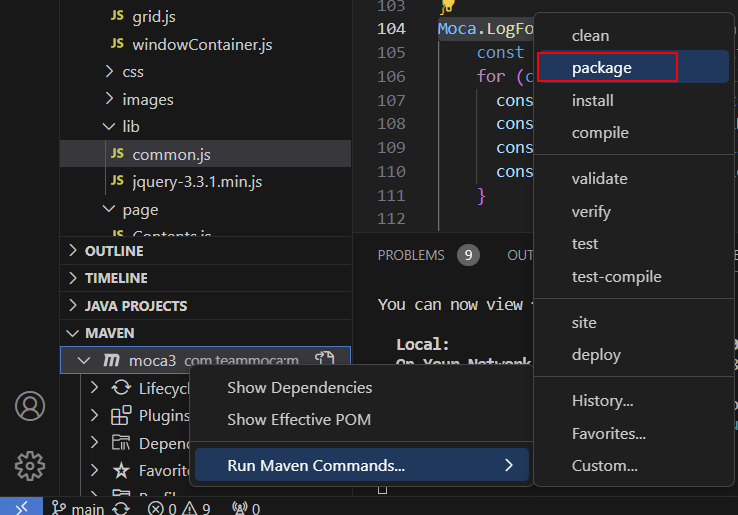
Task: Expand the OUTLINE section
Action: tap(72, 250)
